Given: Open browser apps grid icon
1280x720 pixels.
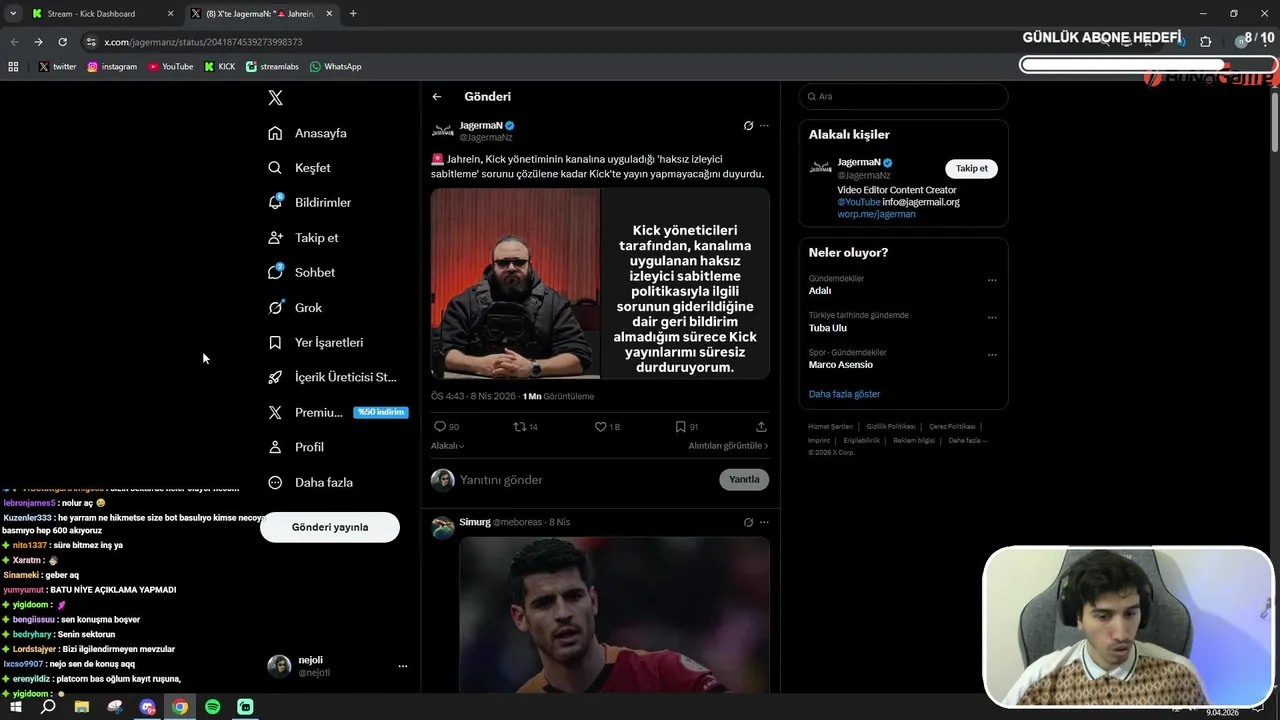Looking at the screenshot, I should [x=13, y=66].
